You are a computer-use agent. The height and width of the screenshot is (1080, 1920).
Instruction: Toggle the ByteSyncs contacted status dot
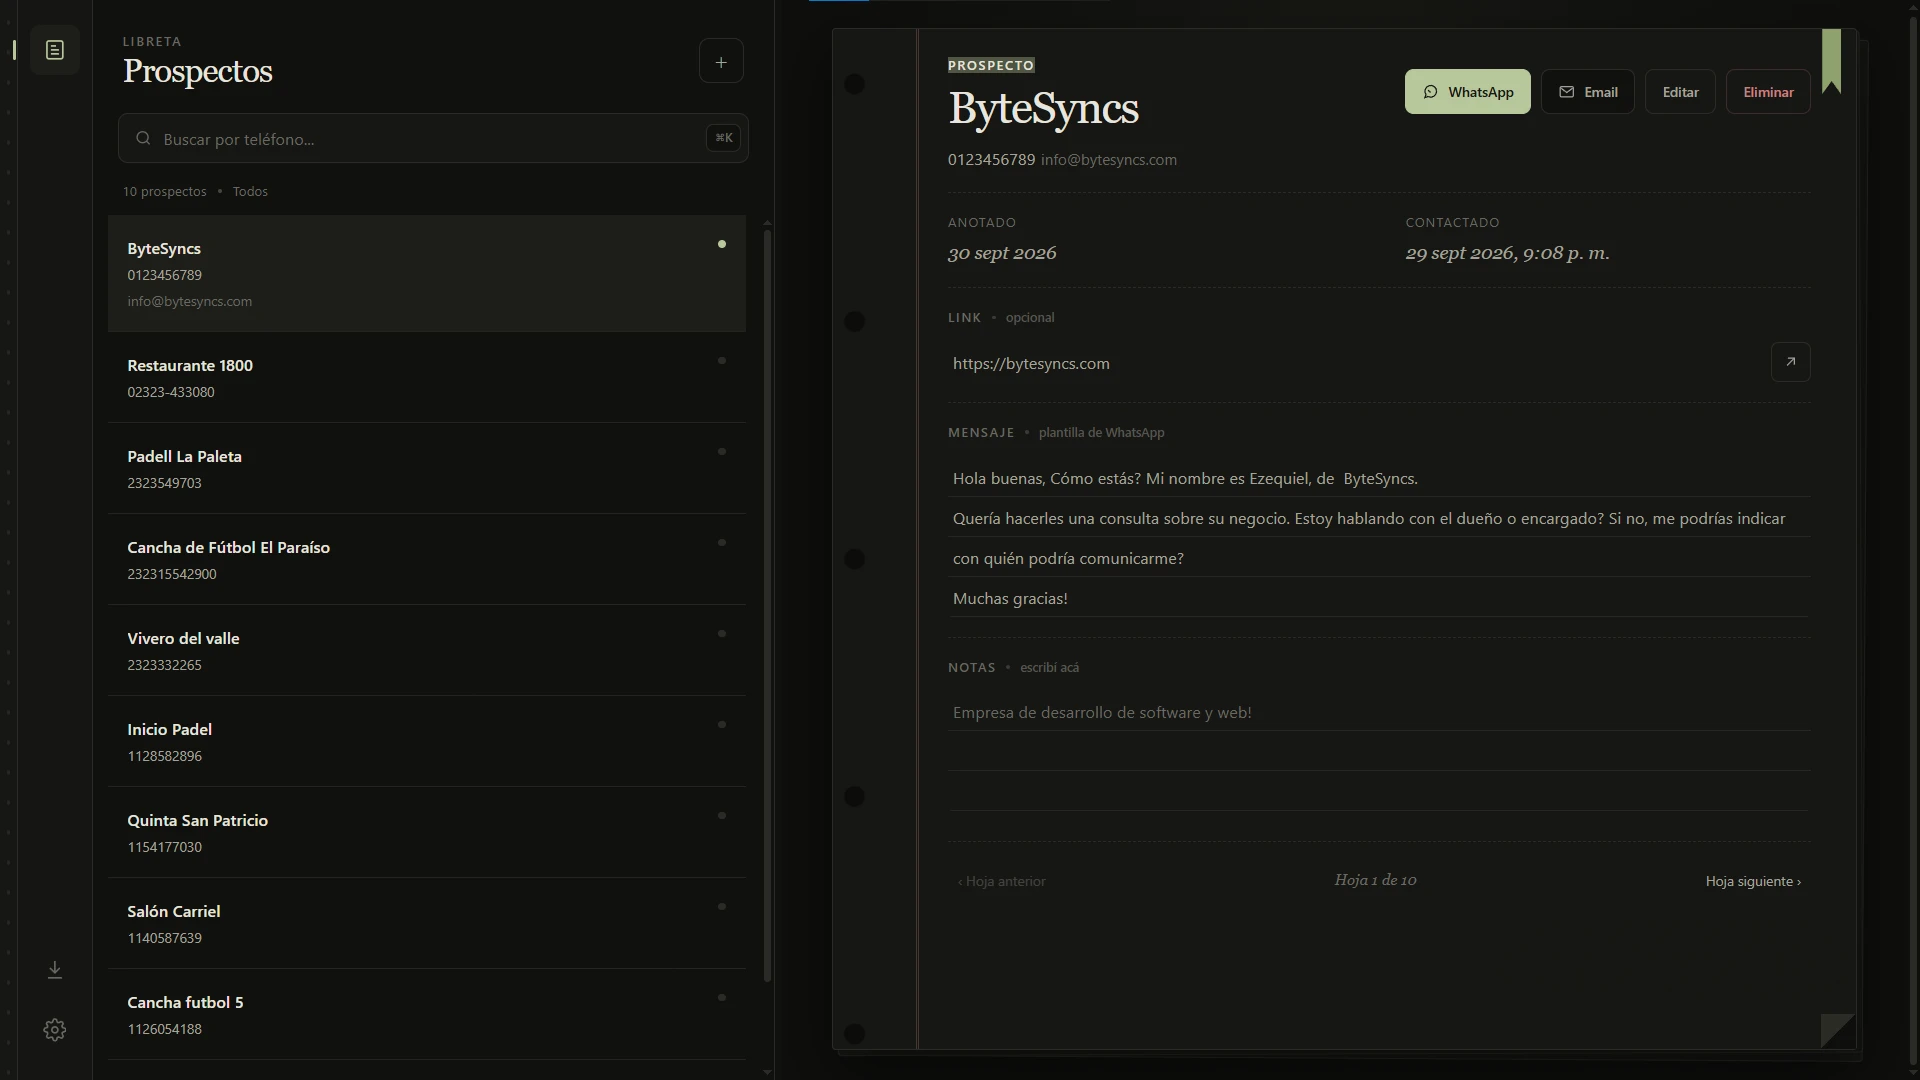click(x=722, y=244)
